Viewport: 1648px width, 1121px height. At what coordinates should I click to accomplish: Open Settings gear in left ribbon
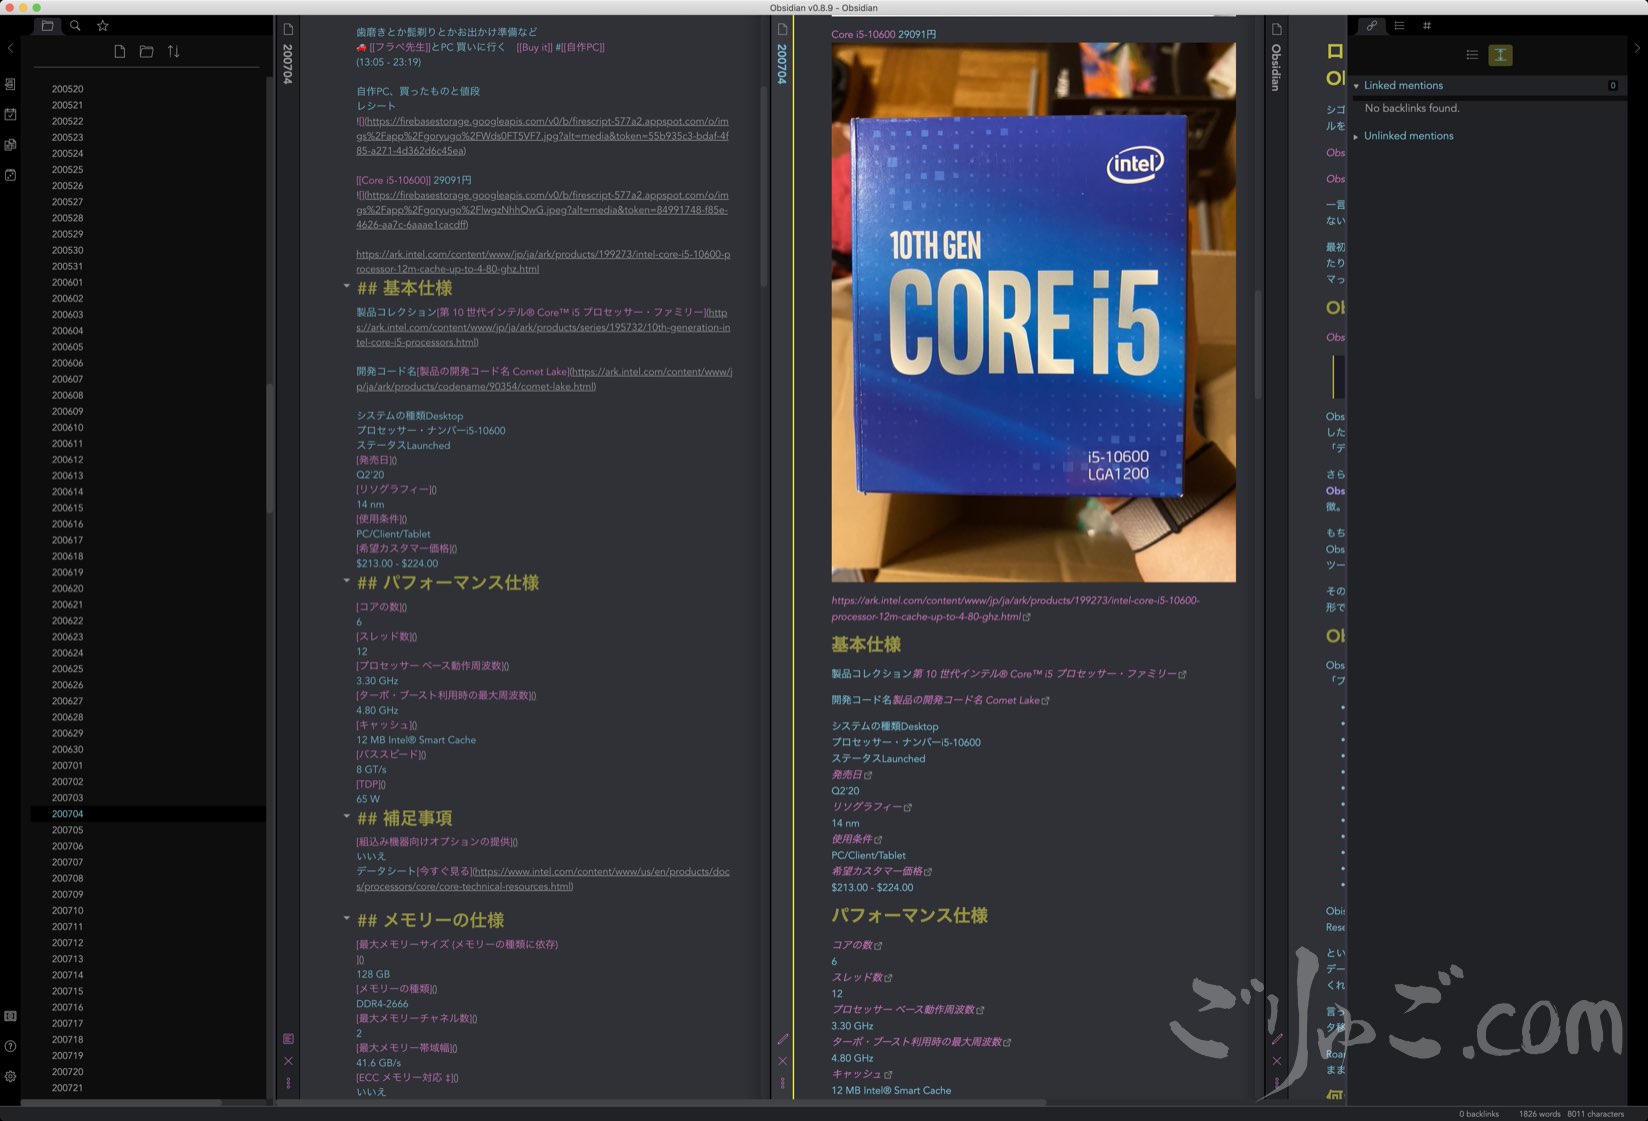click(10, 1076)
